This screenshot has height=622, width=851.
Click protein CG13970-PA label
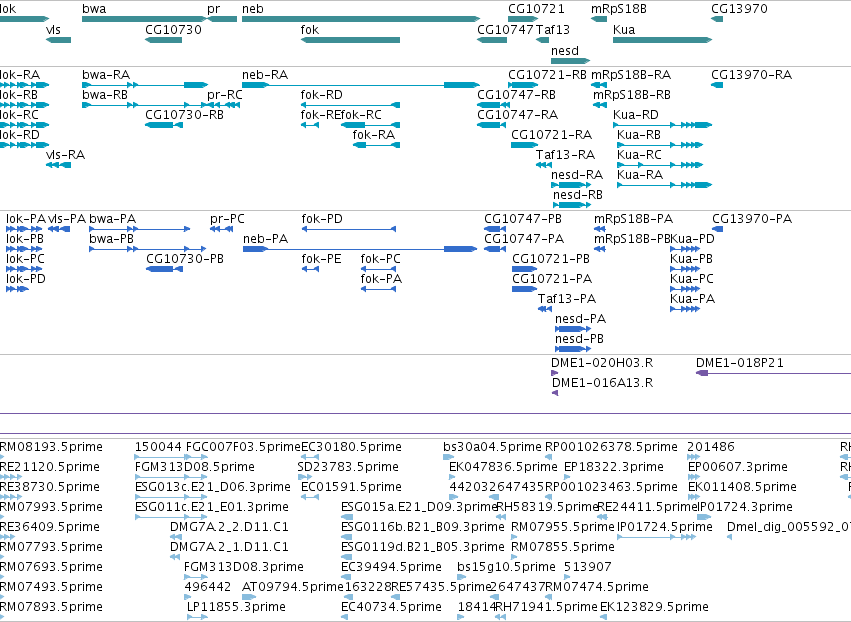click(752, 219)
